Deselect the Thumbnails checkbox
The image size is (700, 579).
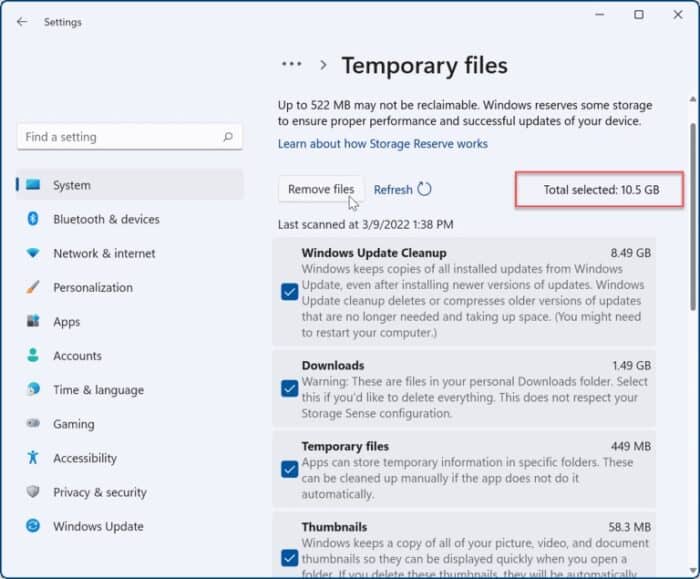click(289, 557)
